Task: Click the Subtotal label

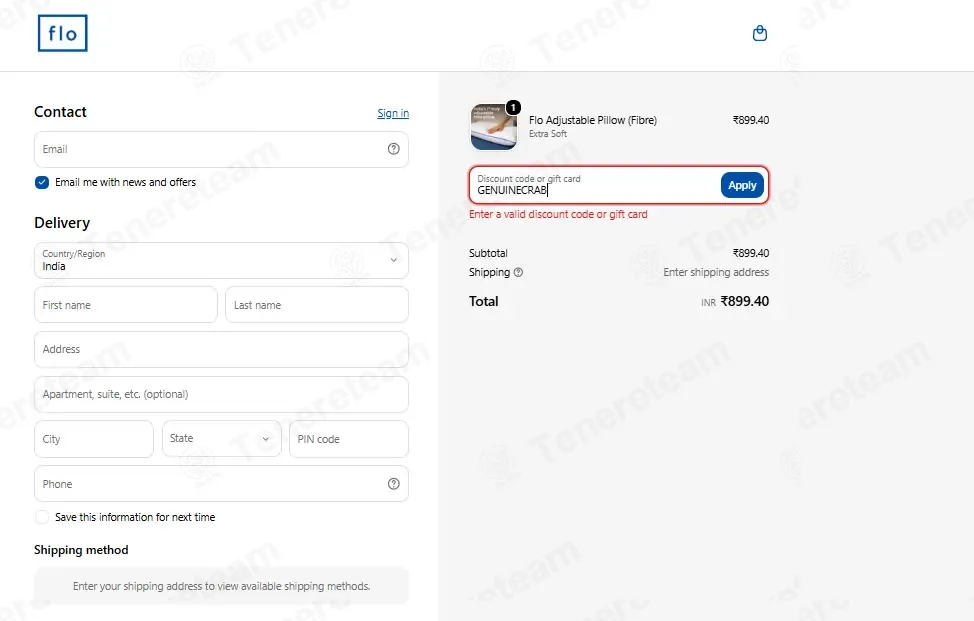Action: 488,253
